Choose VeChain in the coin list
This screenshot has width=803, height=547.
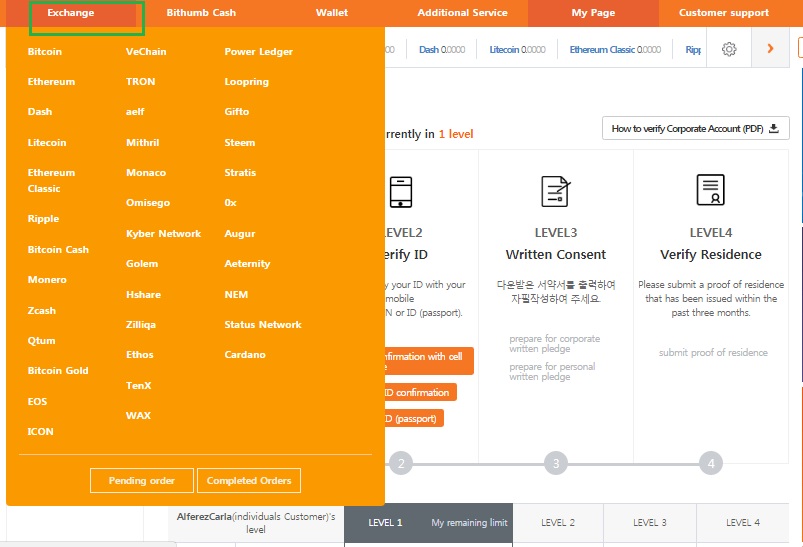[146, 52]
